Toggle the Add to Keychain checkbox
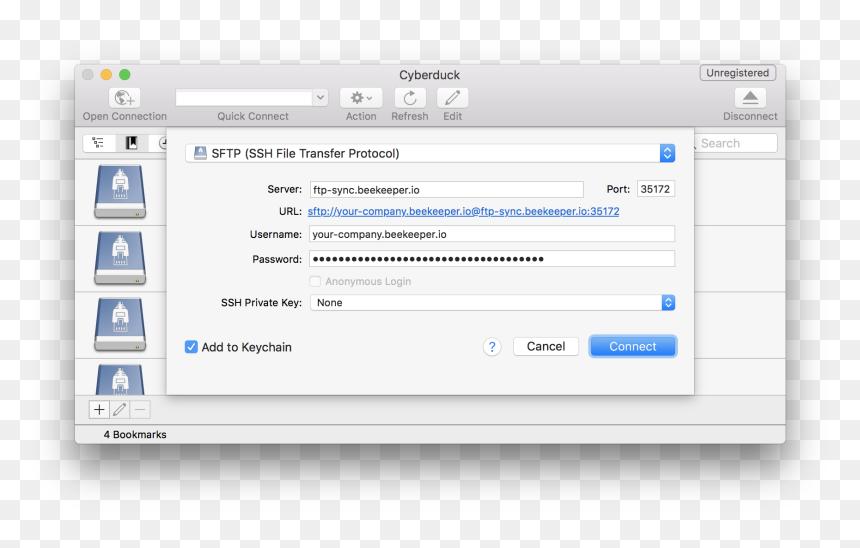This screenshot has height=548, width=860. [191, 347]
